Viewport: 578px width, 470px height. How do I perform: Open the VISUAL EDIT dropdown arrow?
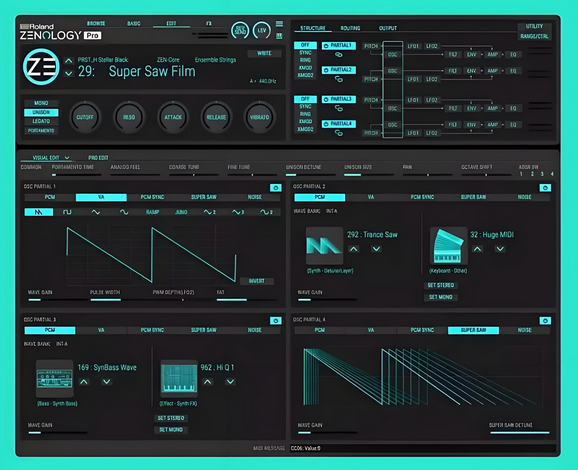[67, 158]
